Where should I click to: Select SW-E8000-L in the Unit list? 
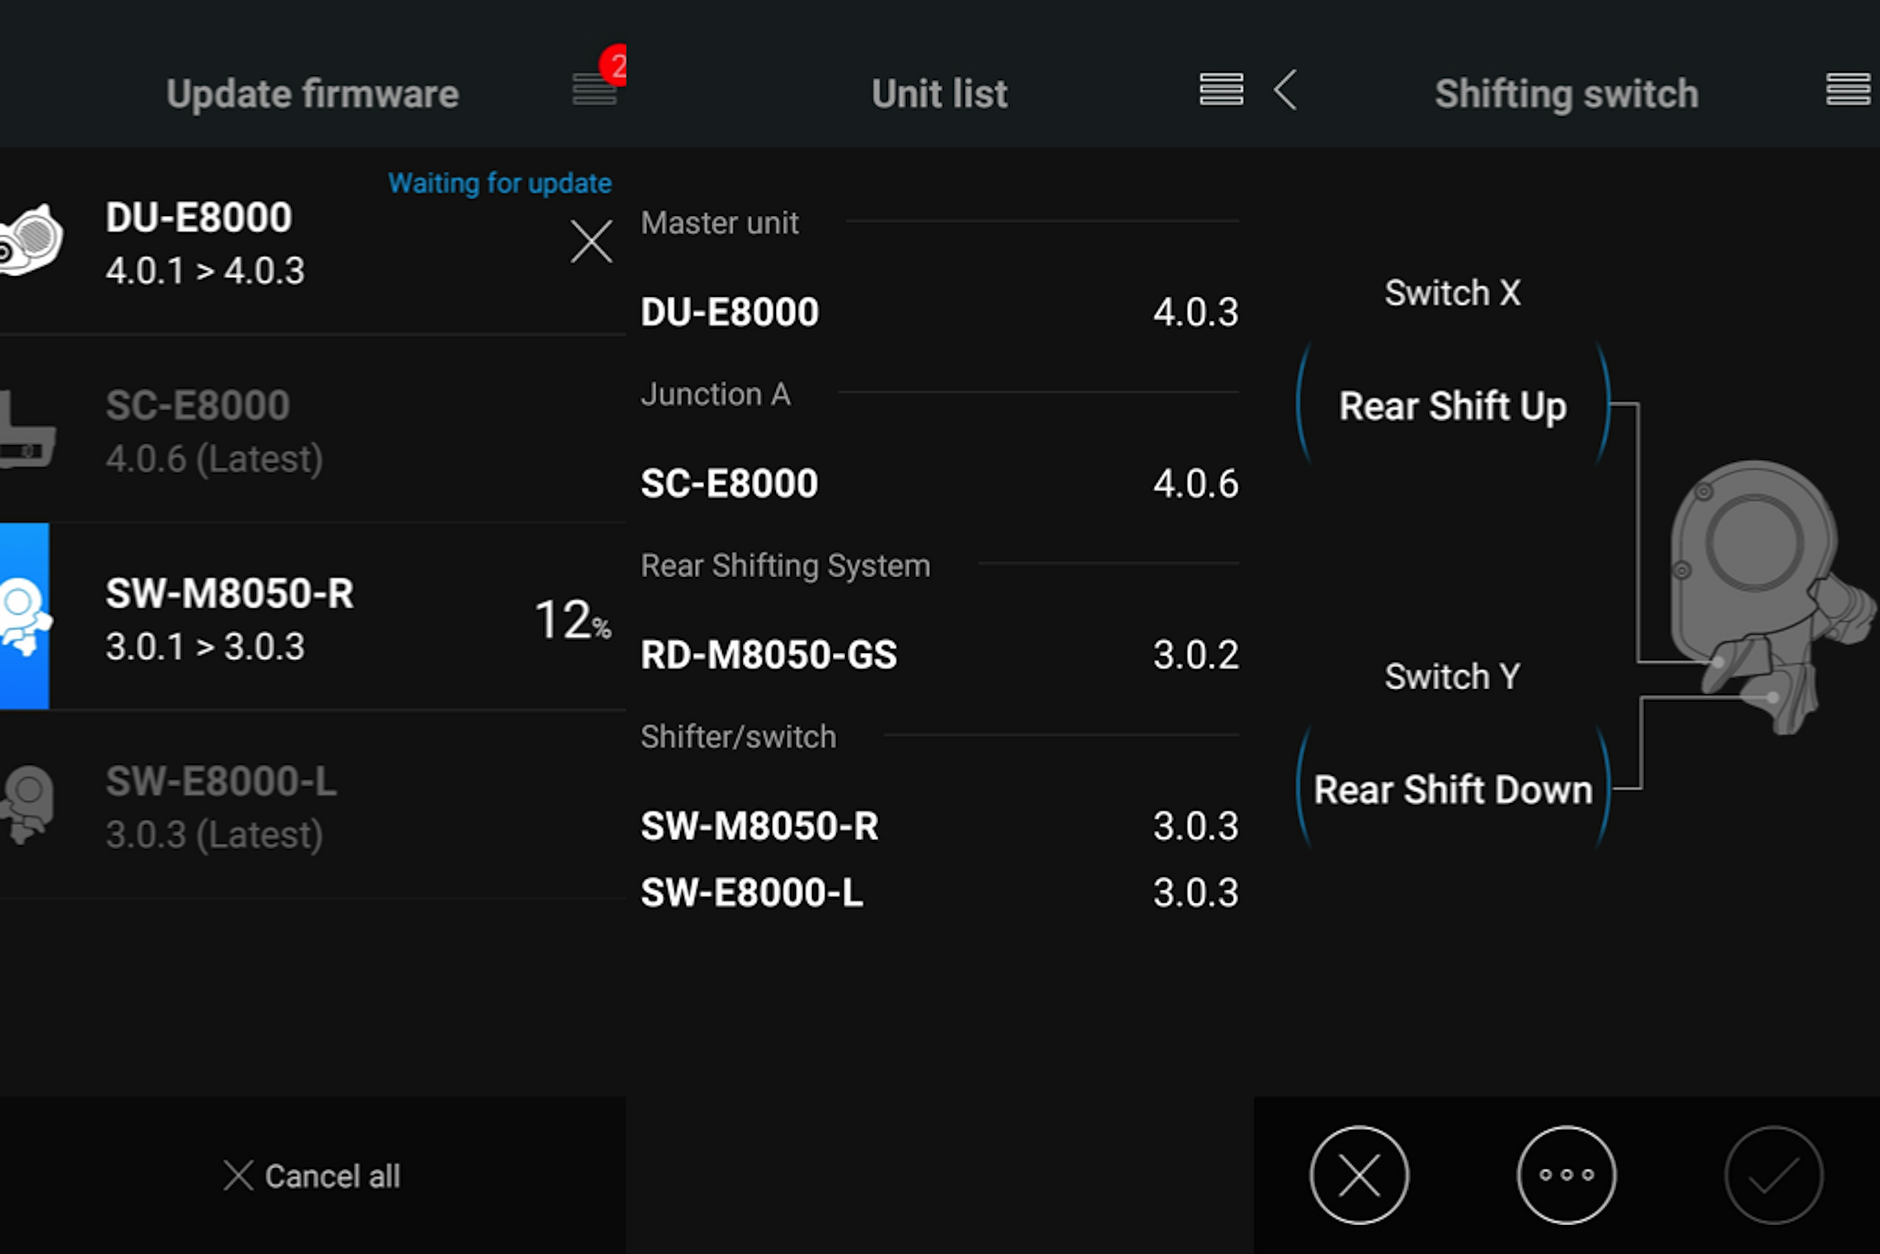(940, 892)
